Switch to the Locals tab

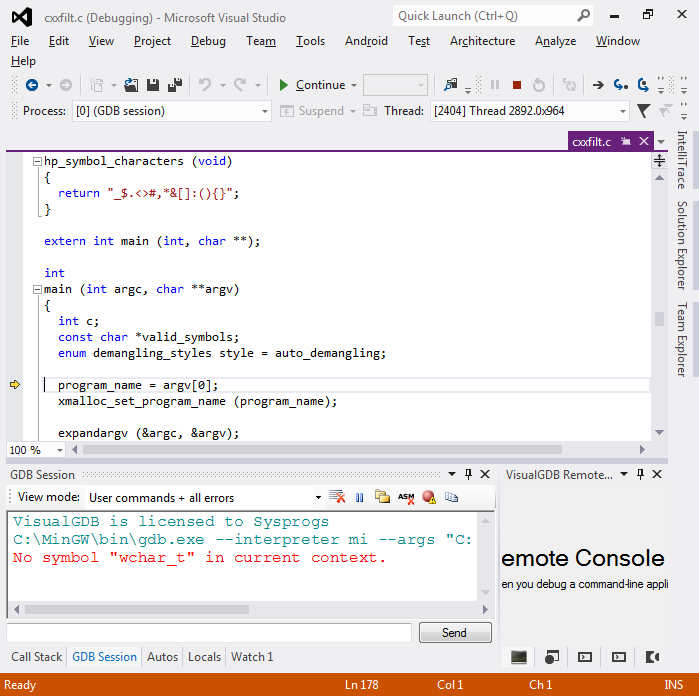204,656
